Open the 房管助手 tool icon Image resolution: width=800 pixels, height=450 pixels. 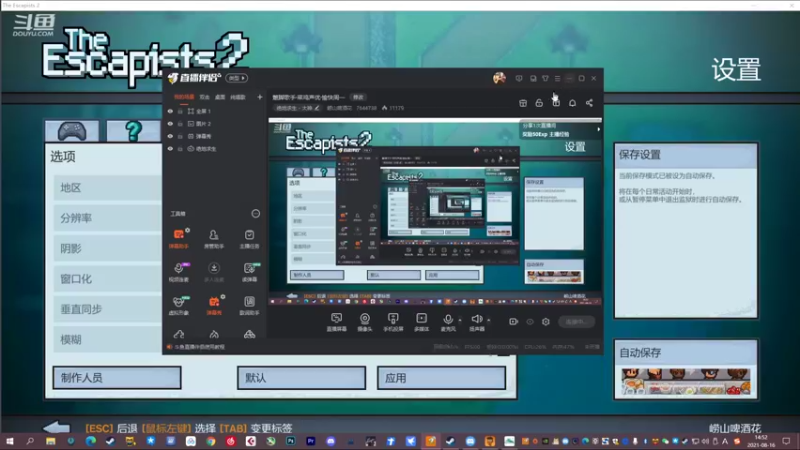click(214, 238)
